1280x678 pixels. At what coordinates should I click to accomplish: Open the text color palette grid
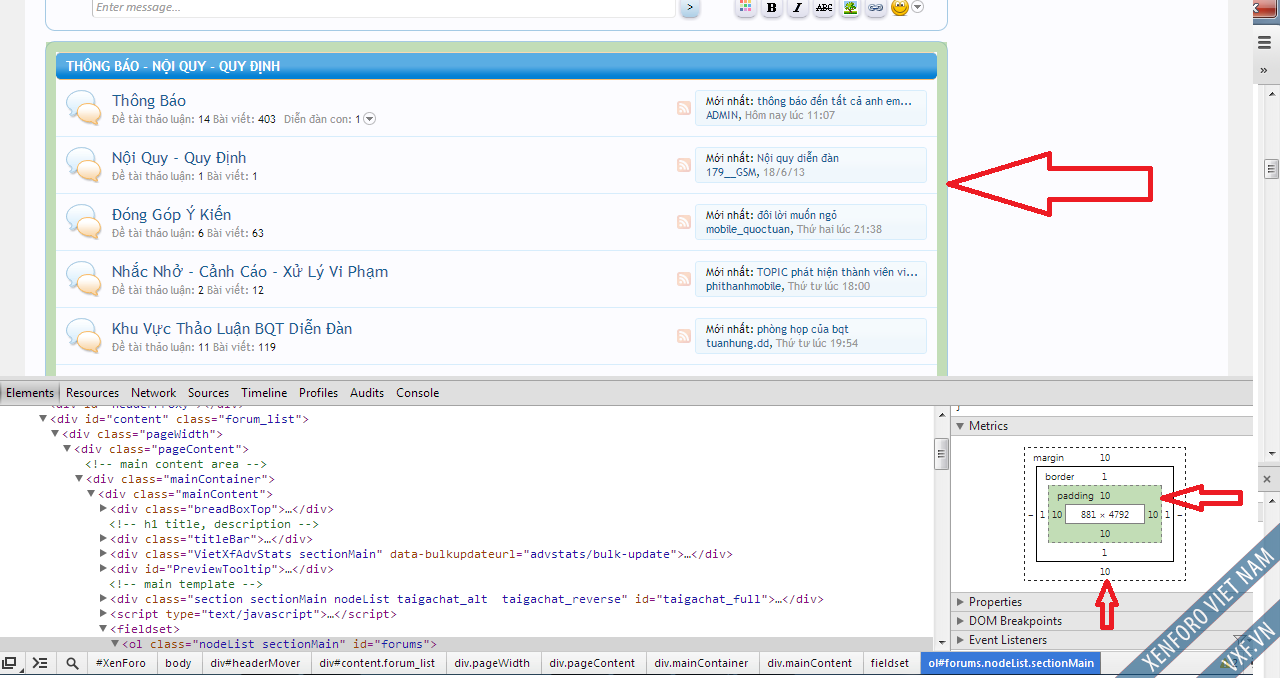pyautogui.click(x=745, y=8)
